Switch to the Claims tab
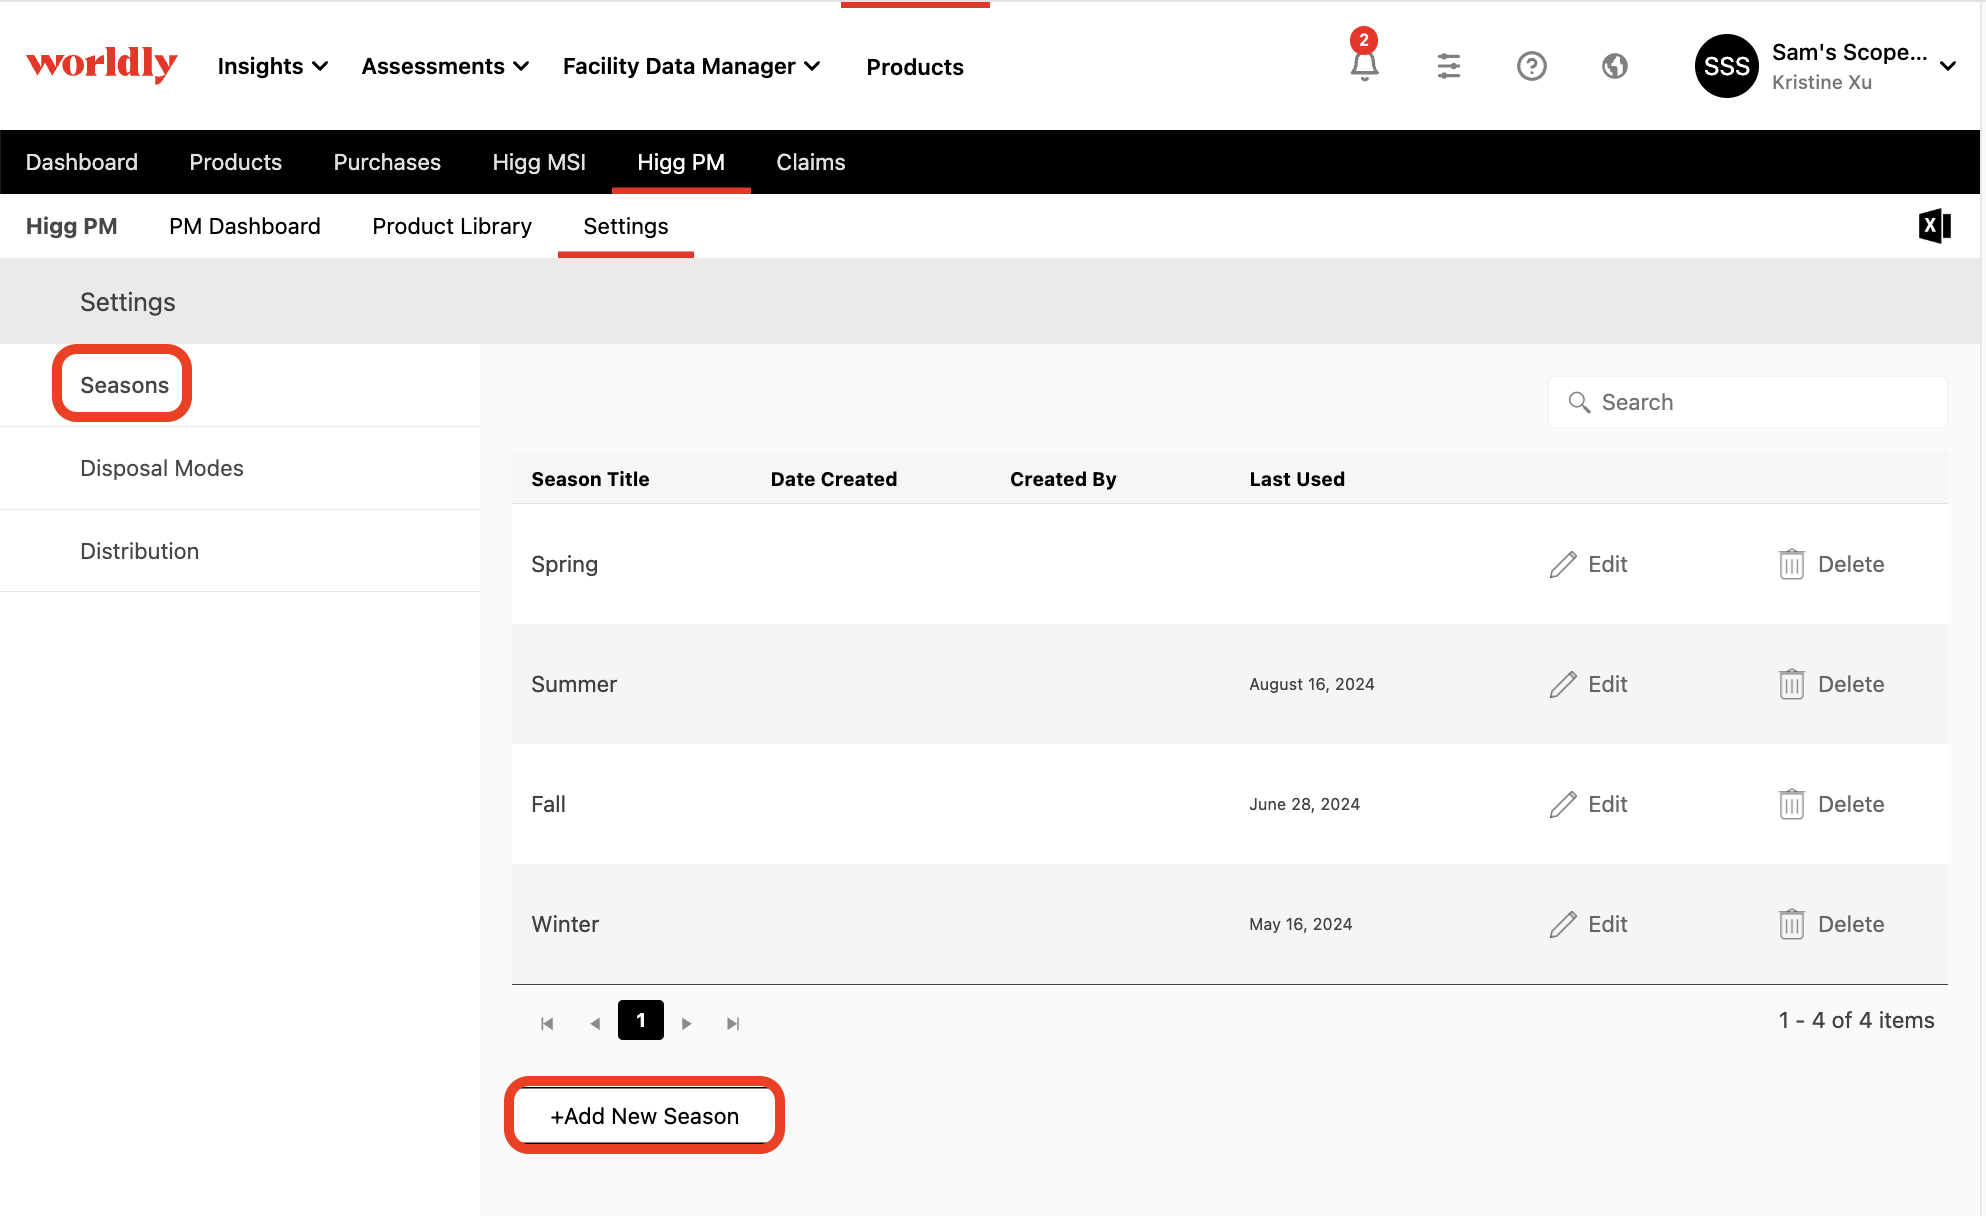Image resolution: width=1986 pixels, height=1216 pixels. click(x=811, y=162)
